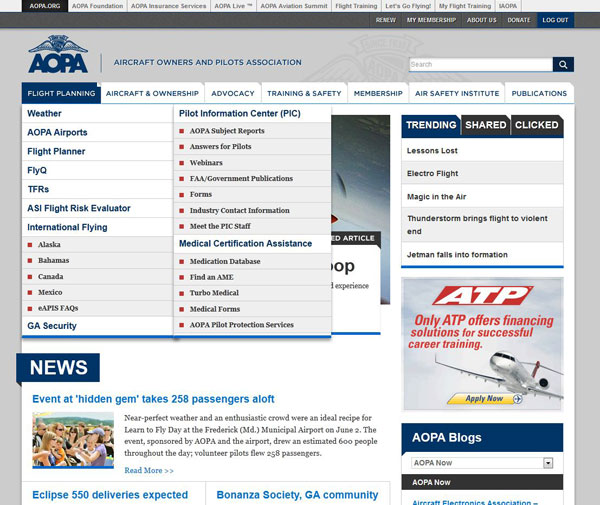Open the Flight Planning menu
The height and width of the screenshot is (505, 600).
click(x=61, y=93)
